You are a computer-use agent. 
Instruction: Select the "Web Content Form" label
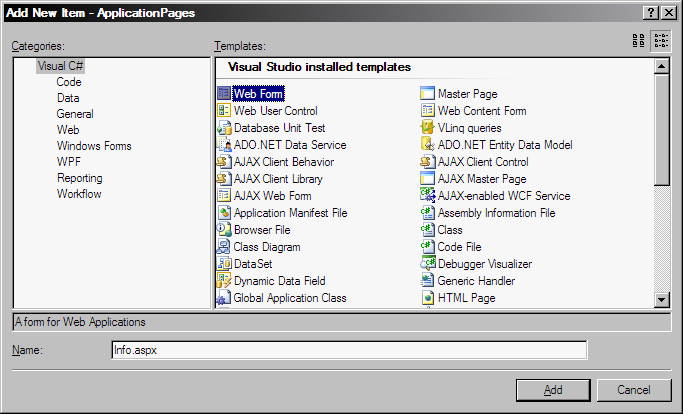(x=482, y=111)
